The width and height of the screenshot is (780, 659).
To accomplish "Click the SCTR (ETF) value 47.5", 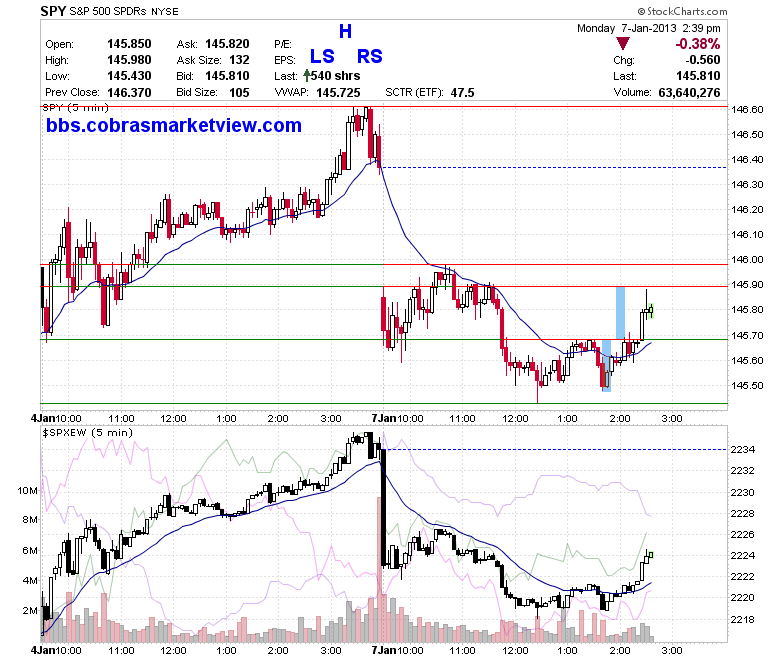I will [463, 93].
